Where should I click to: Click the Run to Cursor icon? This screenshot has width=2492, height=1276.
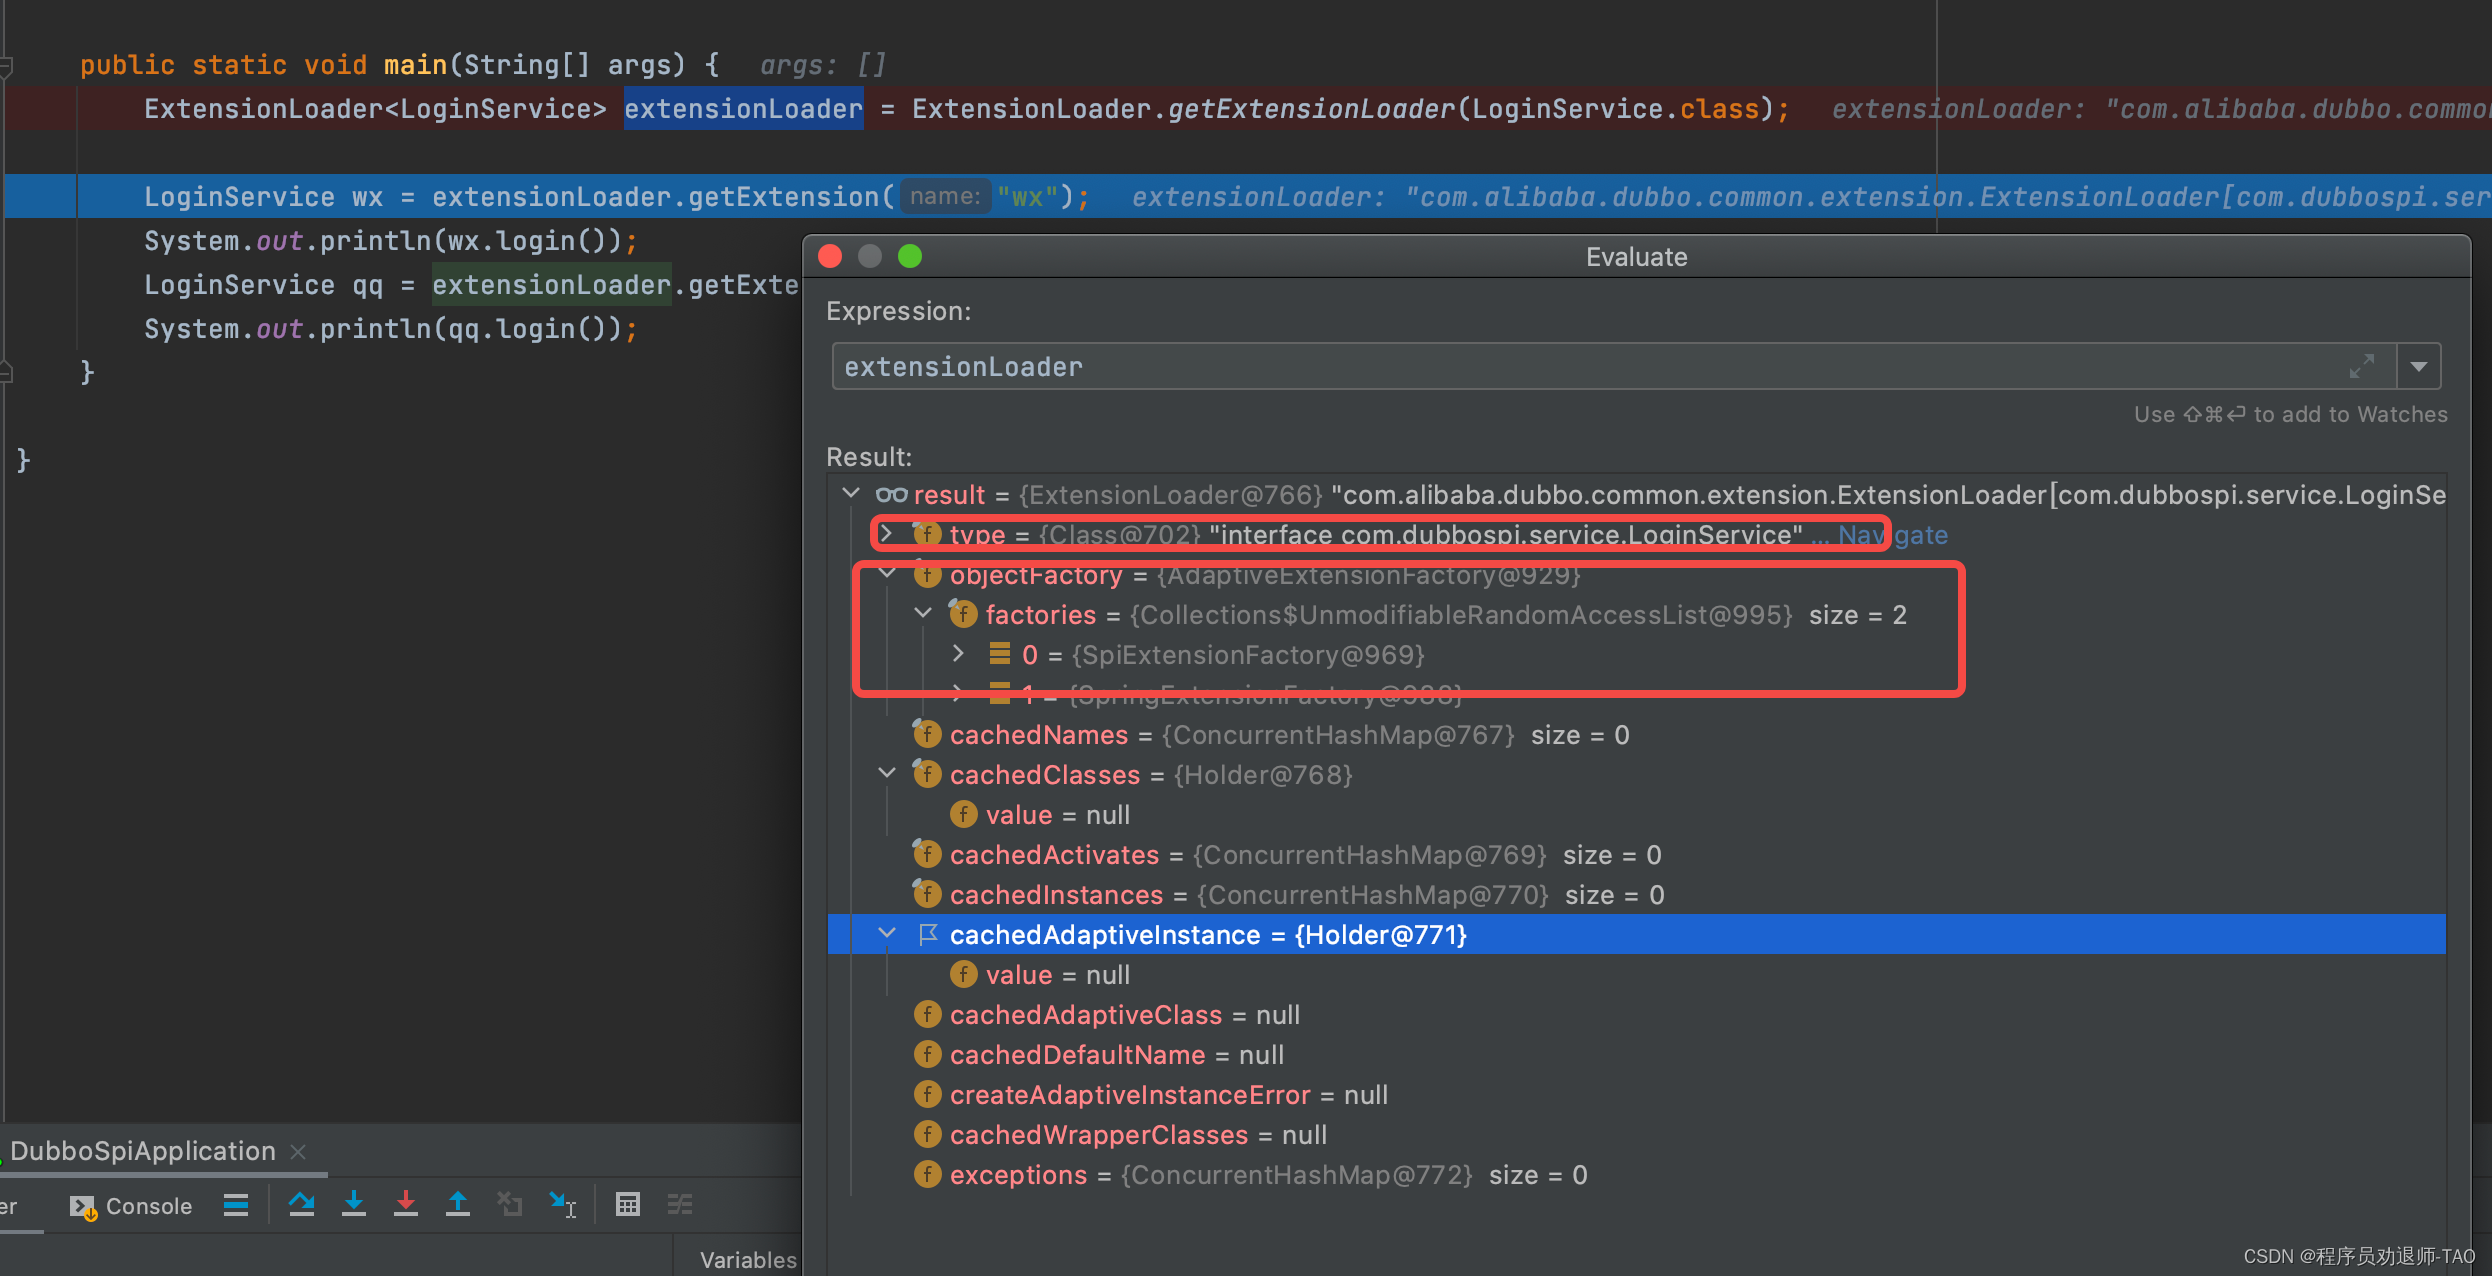tap(563, 1205)
